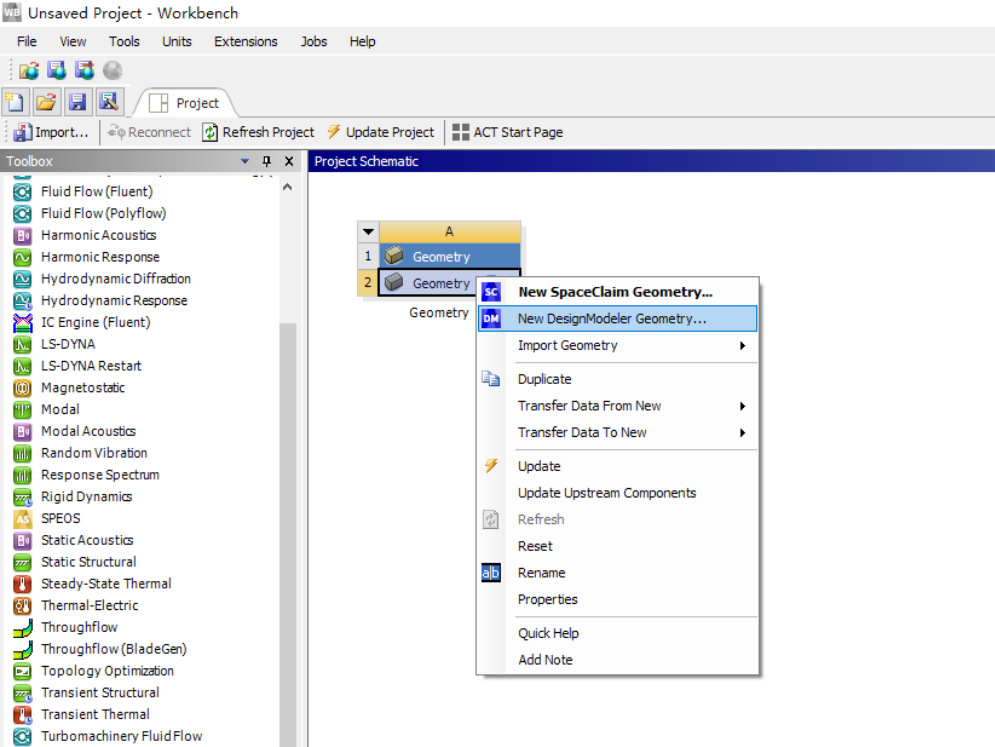995x747 pixels.
Task: Open system A dropdown arrow
Action: click(368, 232)
